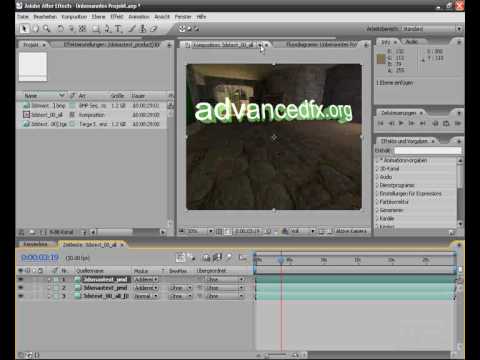Viewport: 480px width, 360px height.
Task: Open layer 1 Übergeordnet Ohne dropdown
Action: [225, 280]
